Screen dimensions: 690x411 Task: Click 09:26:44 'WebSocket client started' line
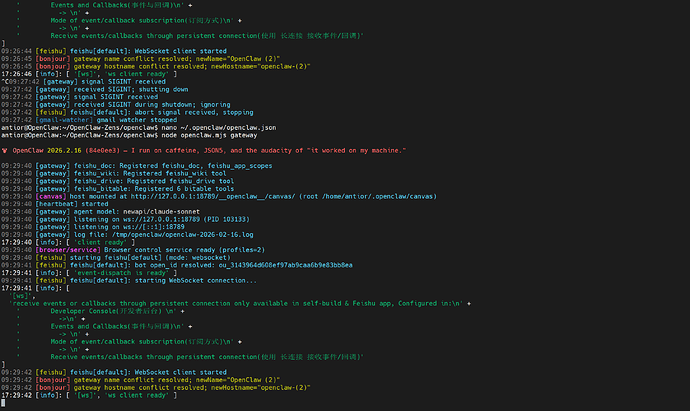tap(114, 51)
